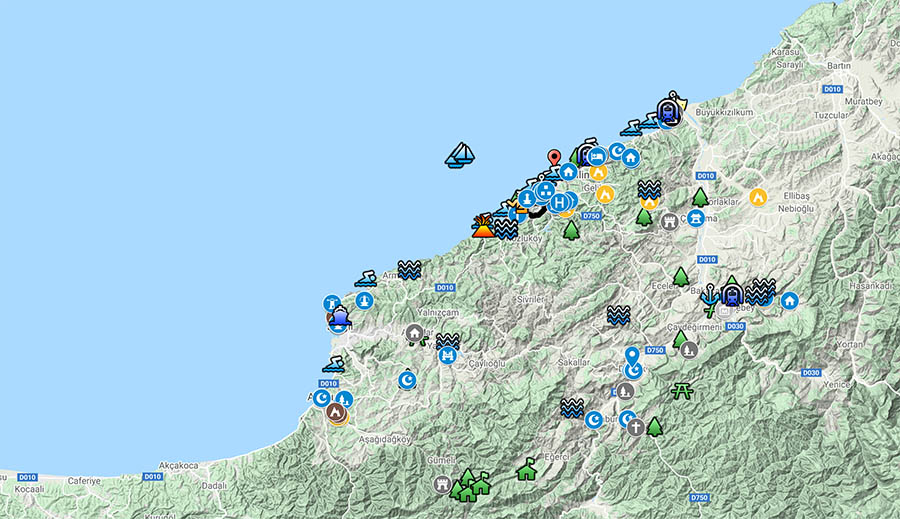Image resolution: width=900 pixels, height=519 pixels.
Task: Open the ship marker on the west coast
Action: click(340, 320)
